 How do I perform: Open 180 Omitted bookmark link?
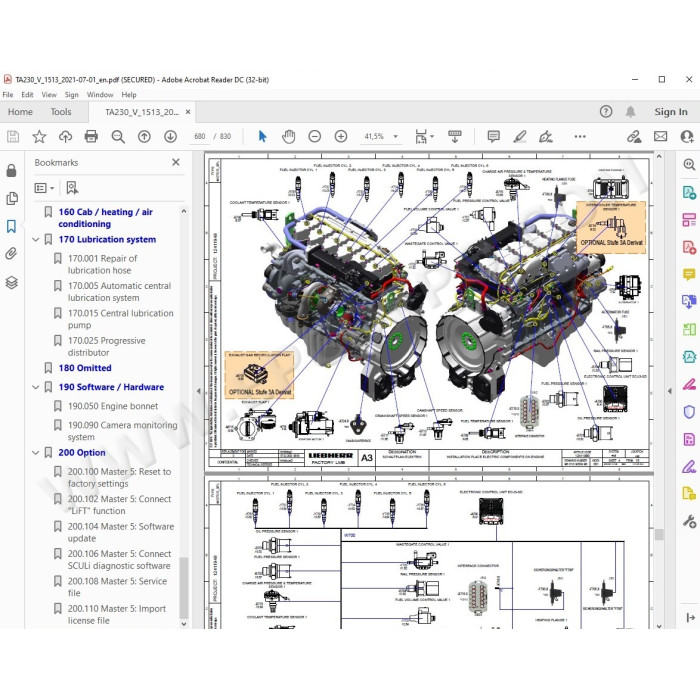tap(85, 368)
